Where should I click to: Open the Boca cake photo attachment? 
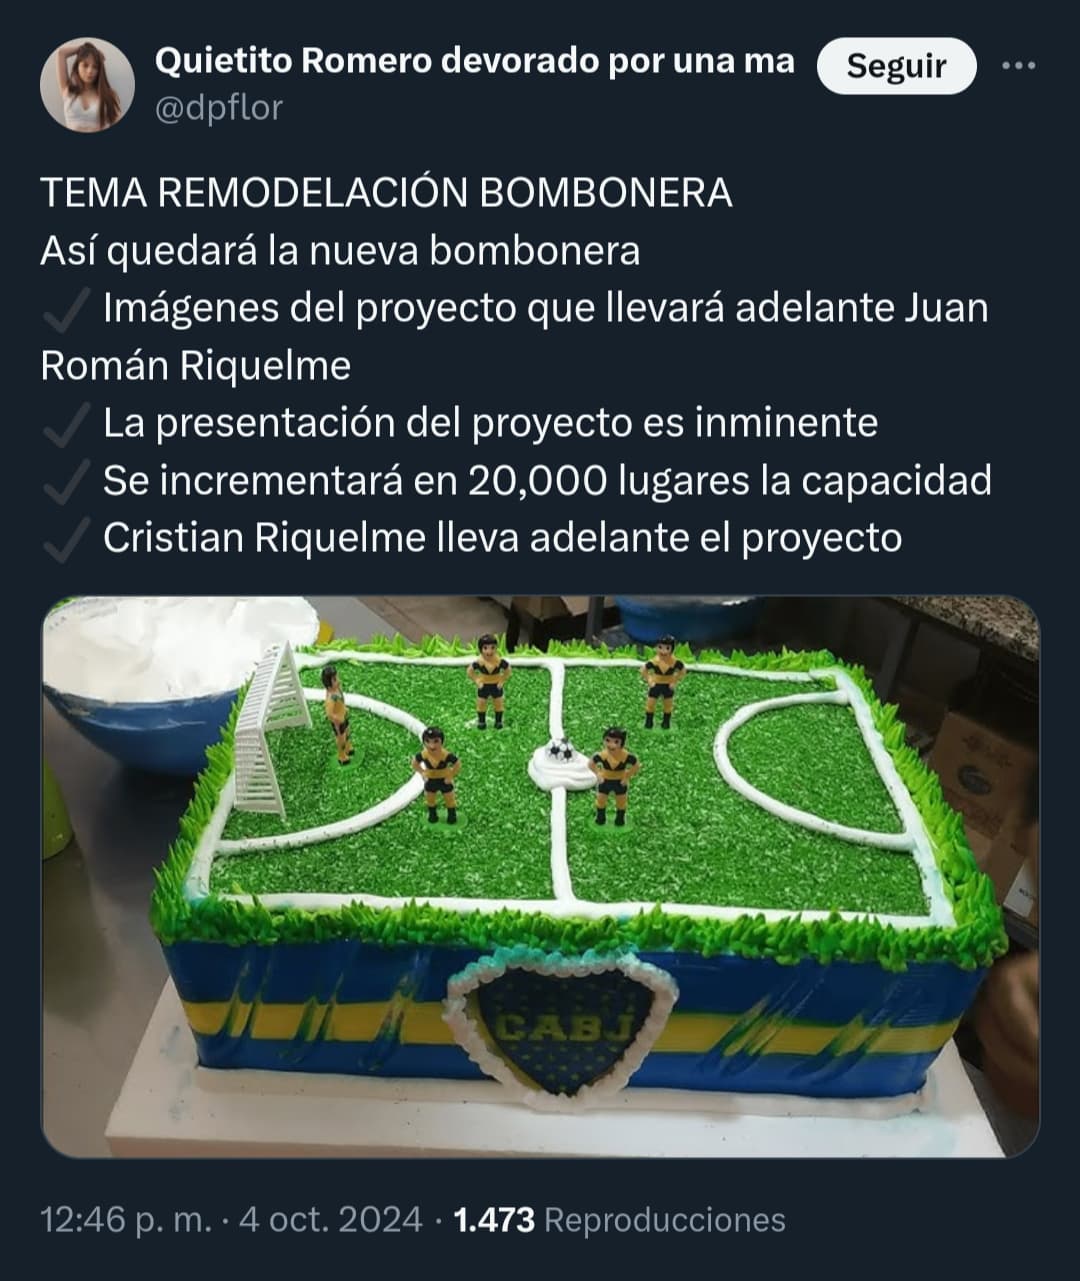point(540,876)
